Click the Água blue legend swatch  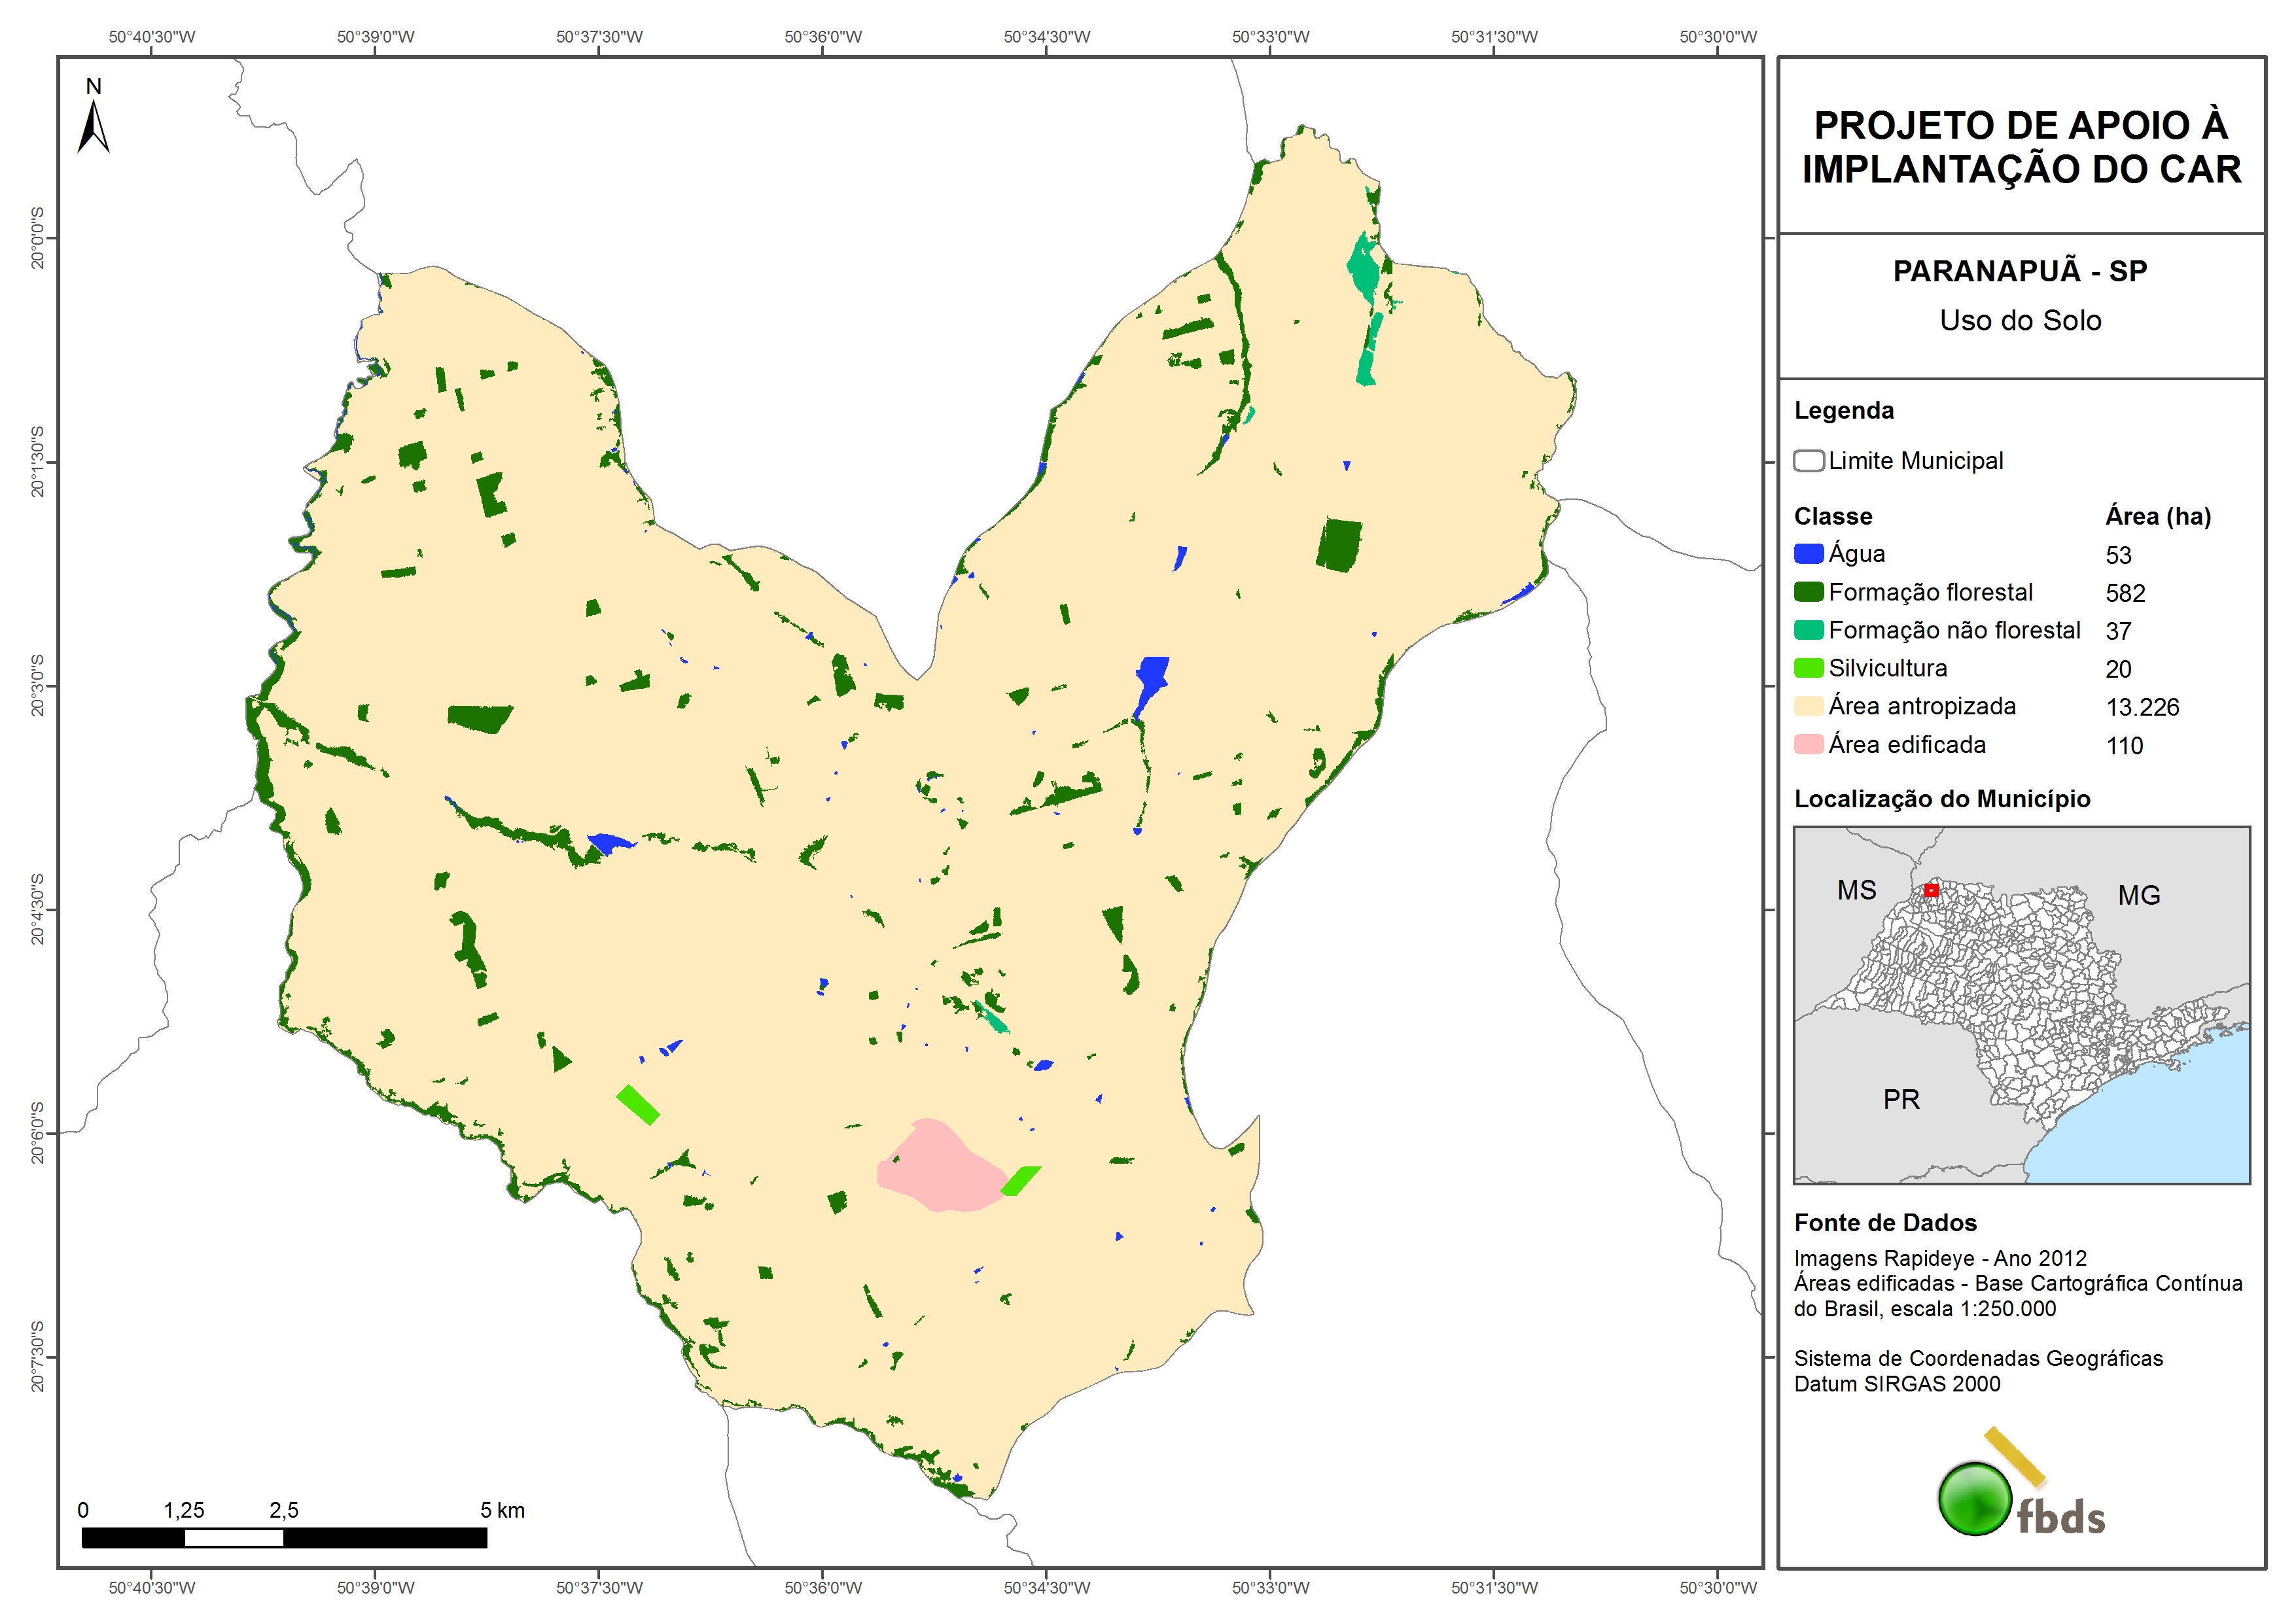pyautogui.click(x=1808, y=554)
